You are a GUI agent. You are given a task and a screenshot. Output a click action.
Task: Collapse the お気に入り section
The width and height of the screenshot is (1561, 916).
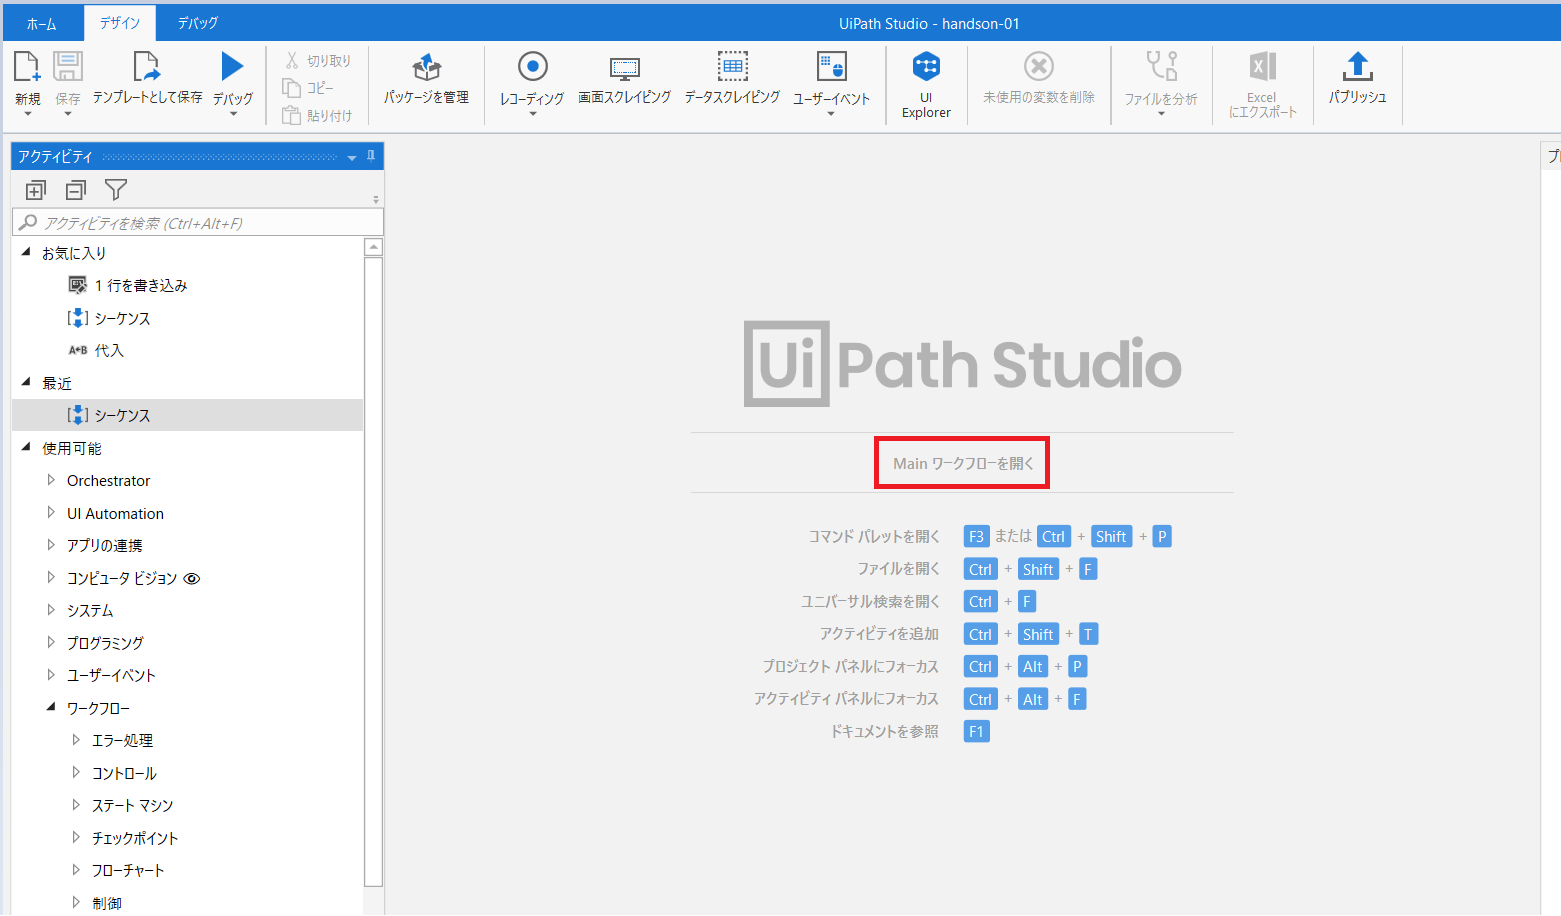(26, 252)
